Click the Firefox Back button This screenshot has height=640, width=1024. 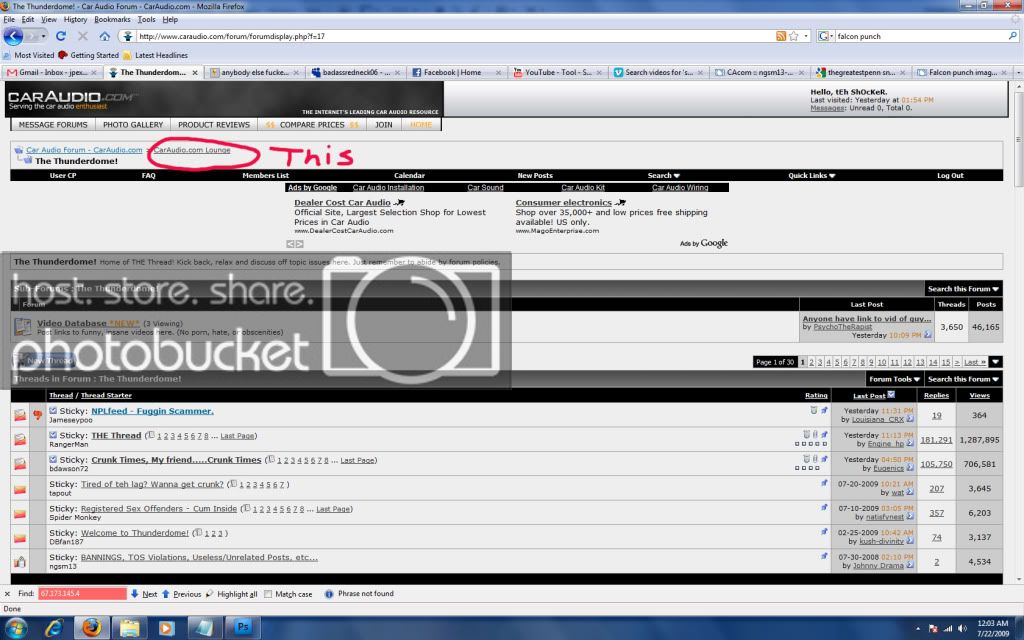tap(13, 36)
